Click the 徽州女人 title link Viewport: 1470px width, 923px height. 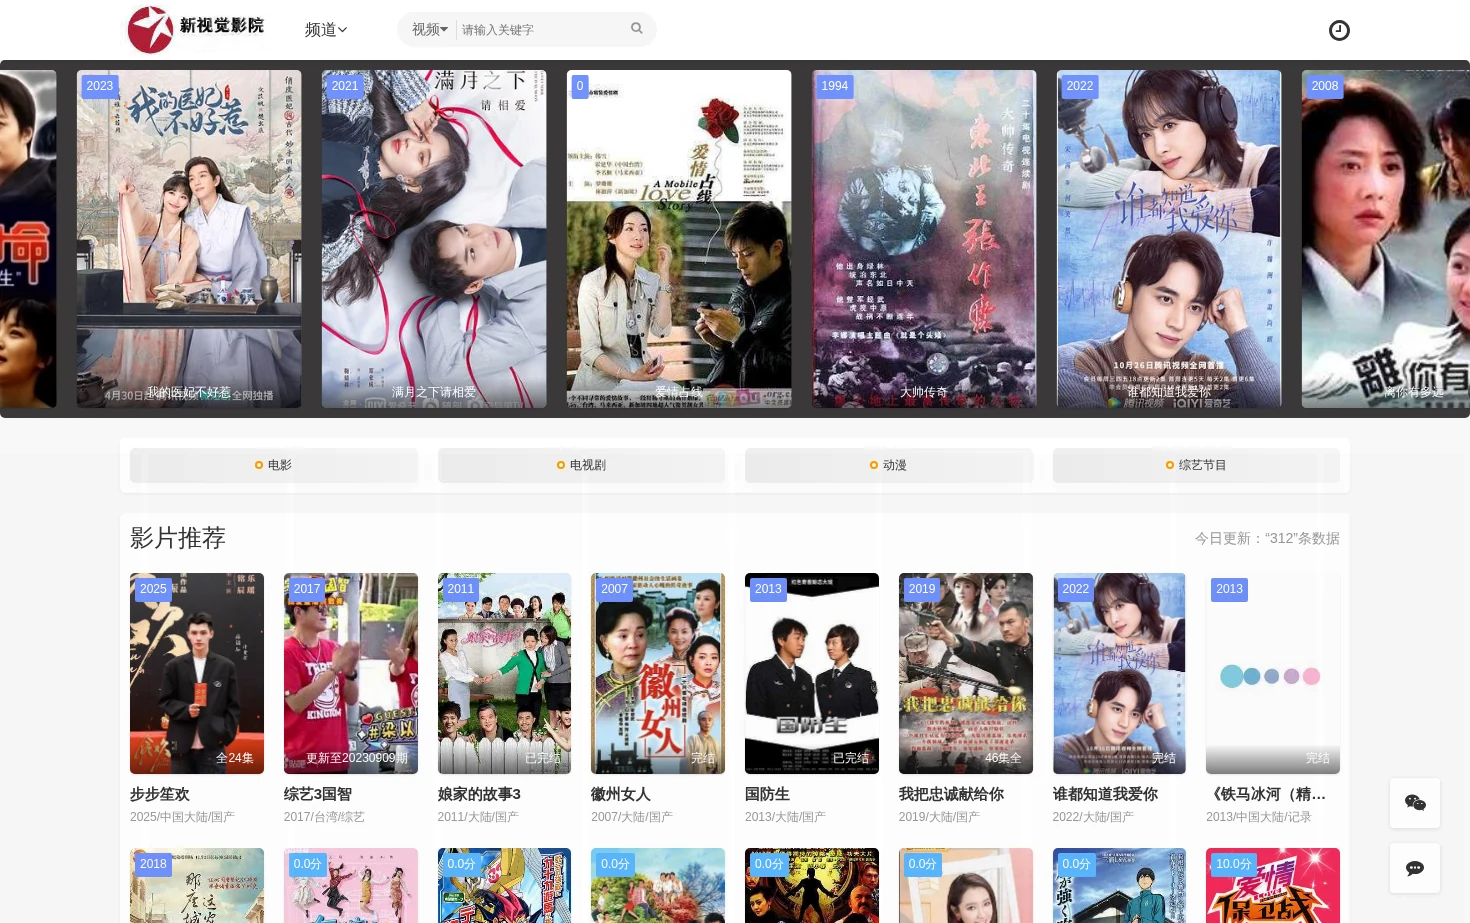621,794
